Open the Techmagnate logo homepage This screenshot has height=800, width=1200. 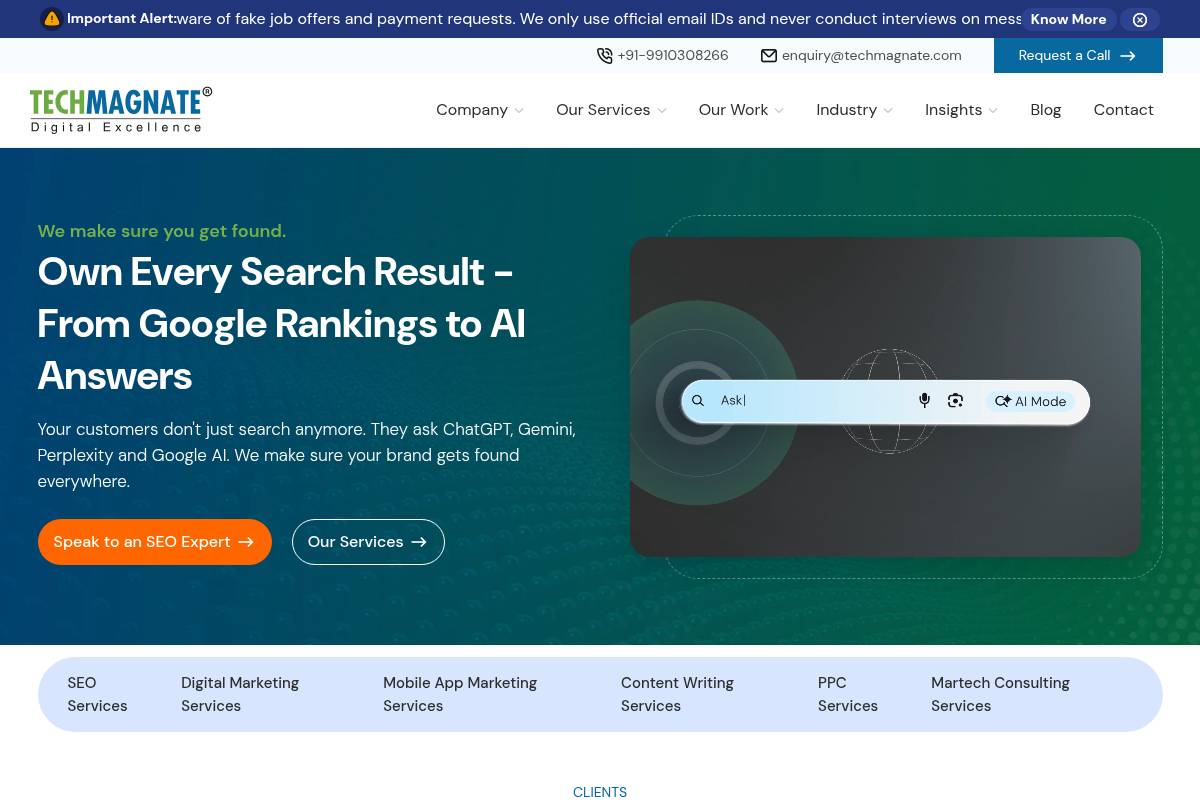(121, 109)
